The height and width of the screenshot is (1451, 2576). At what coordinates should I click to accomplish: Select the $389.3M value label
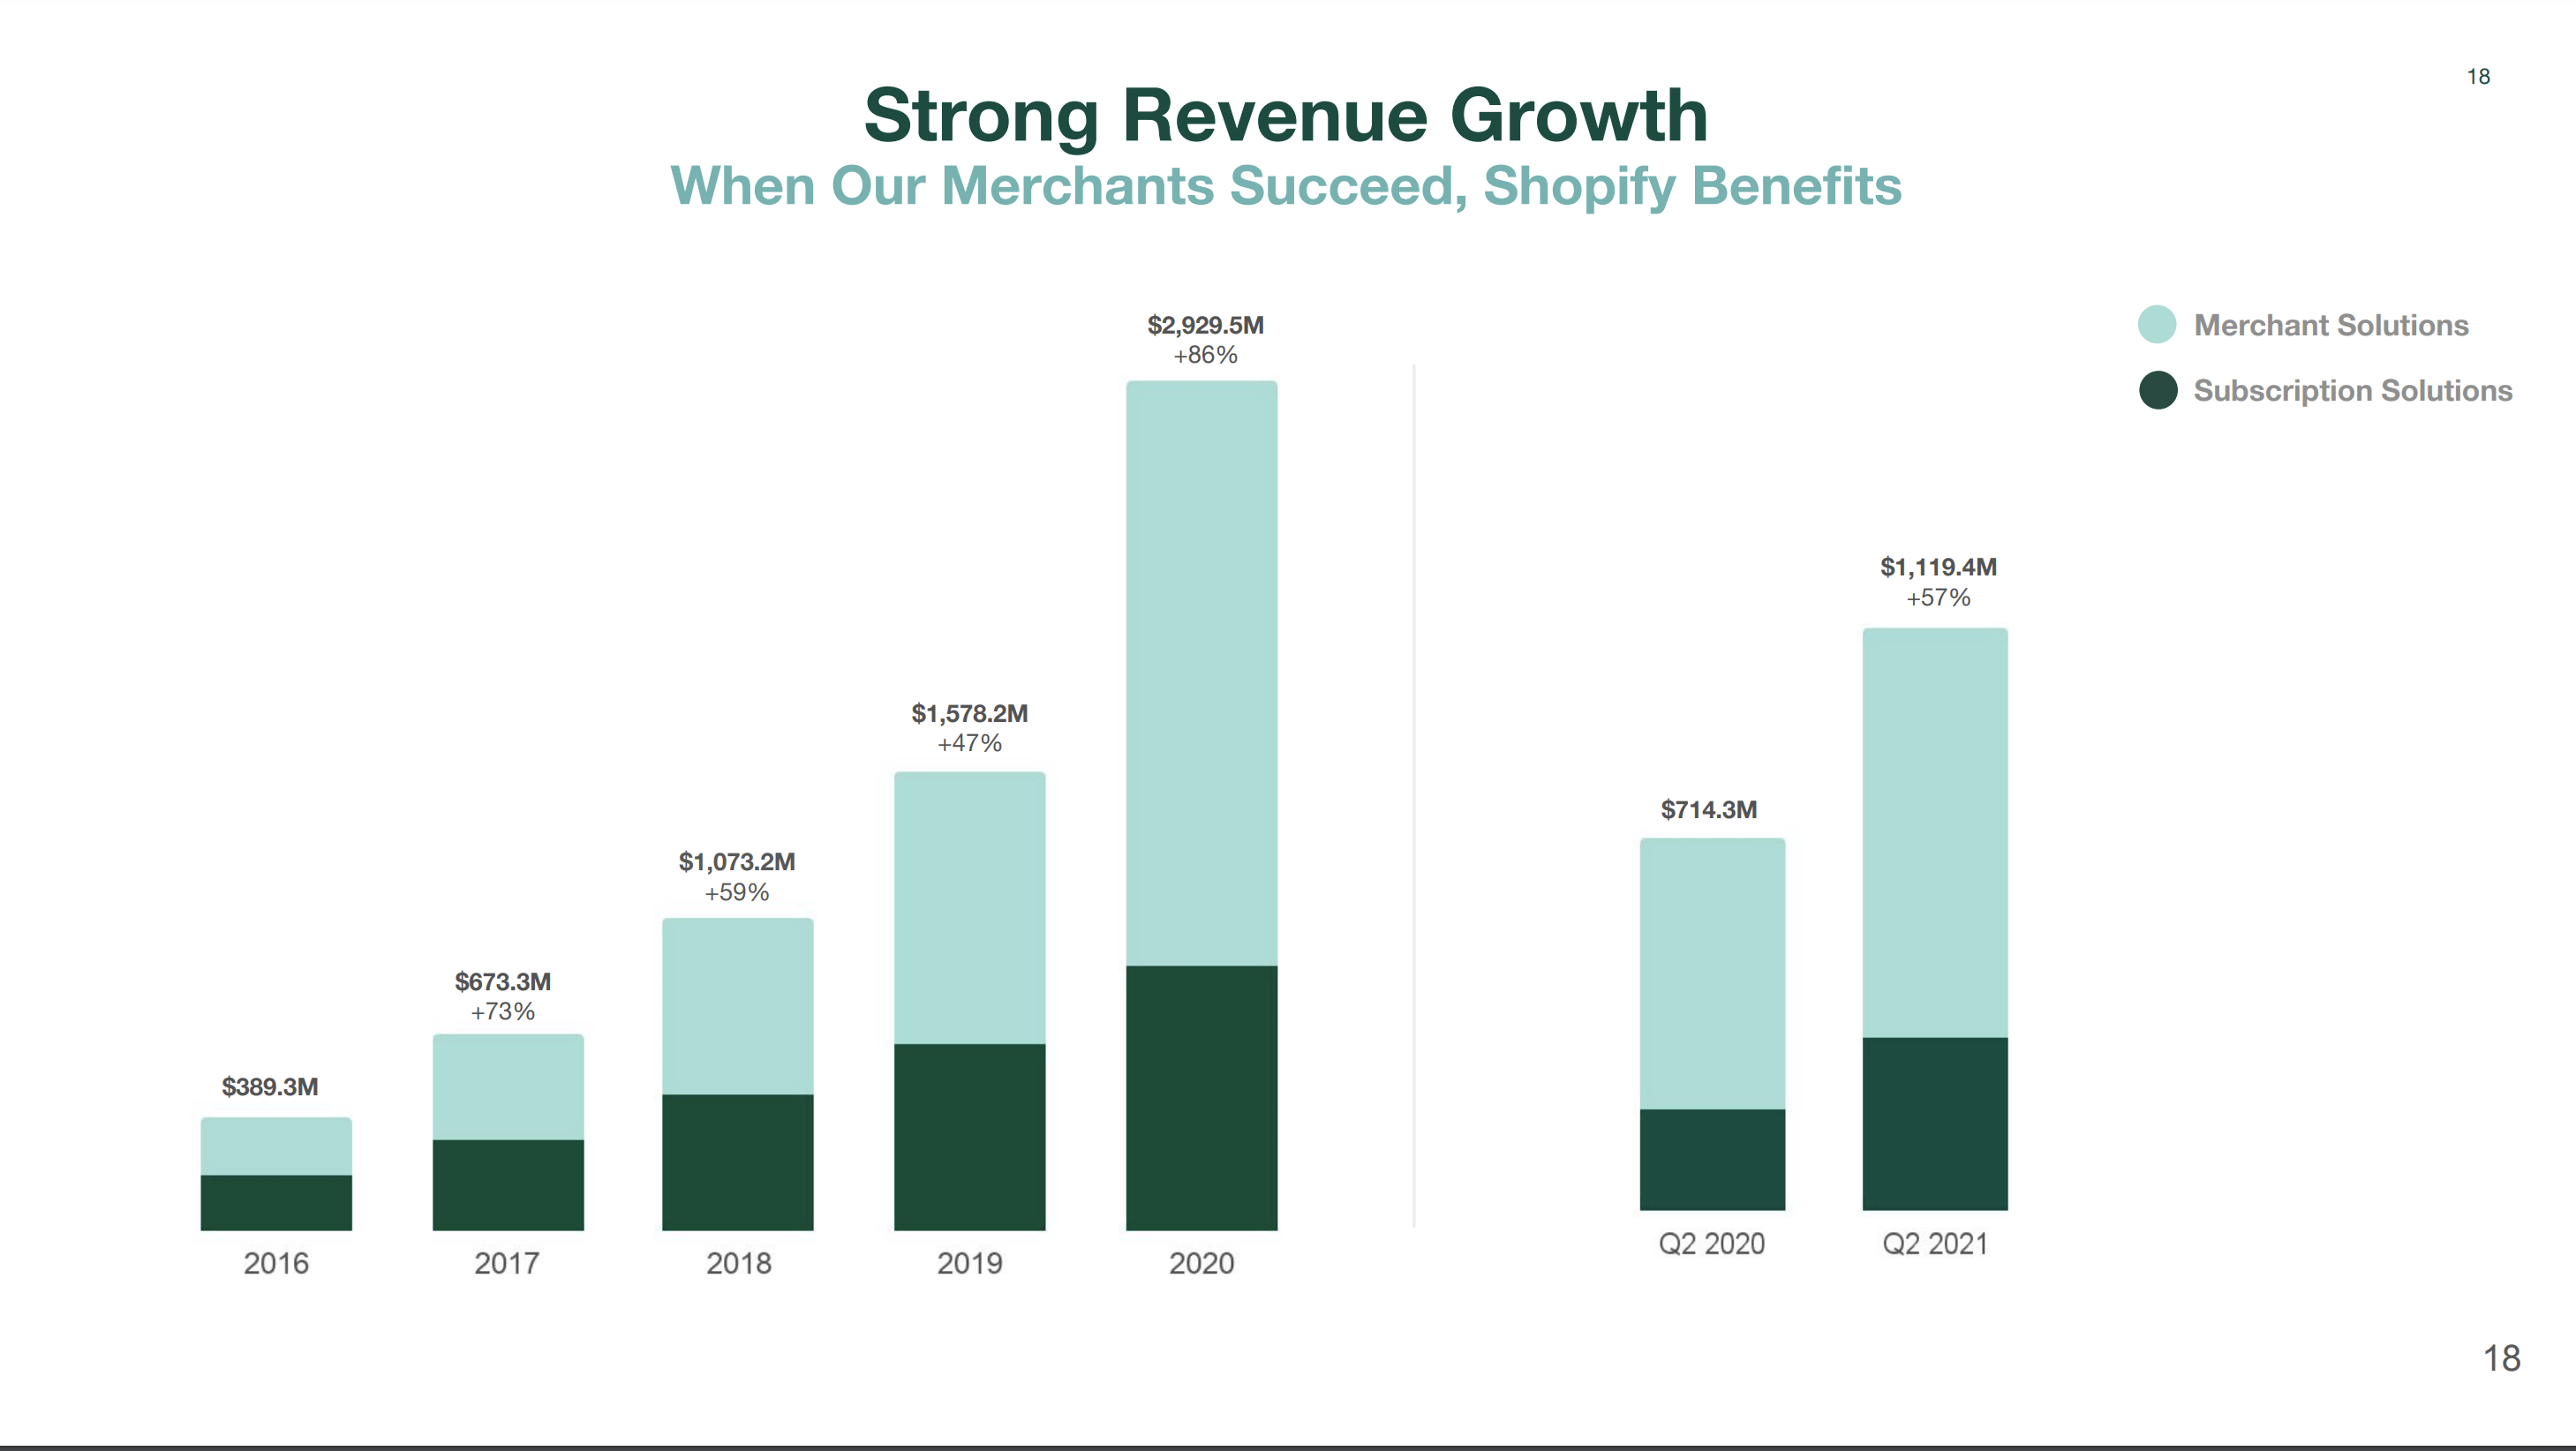tap(270, 1087)
